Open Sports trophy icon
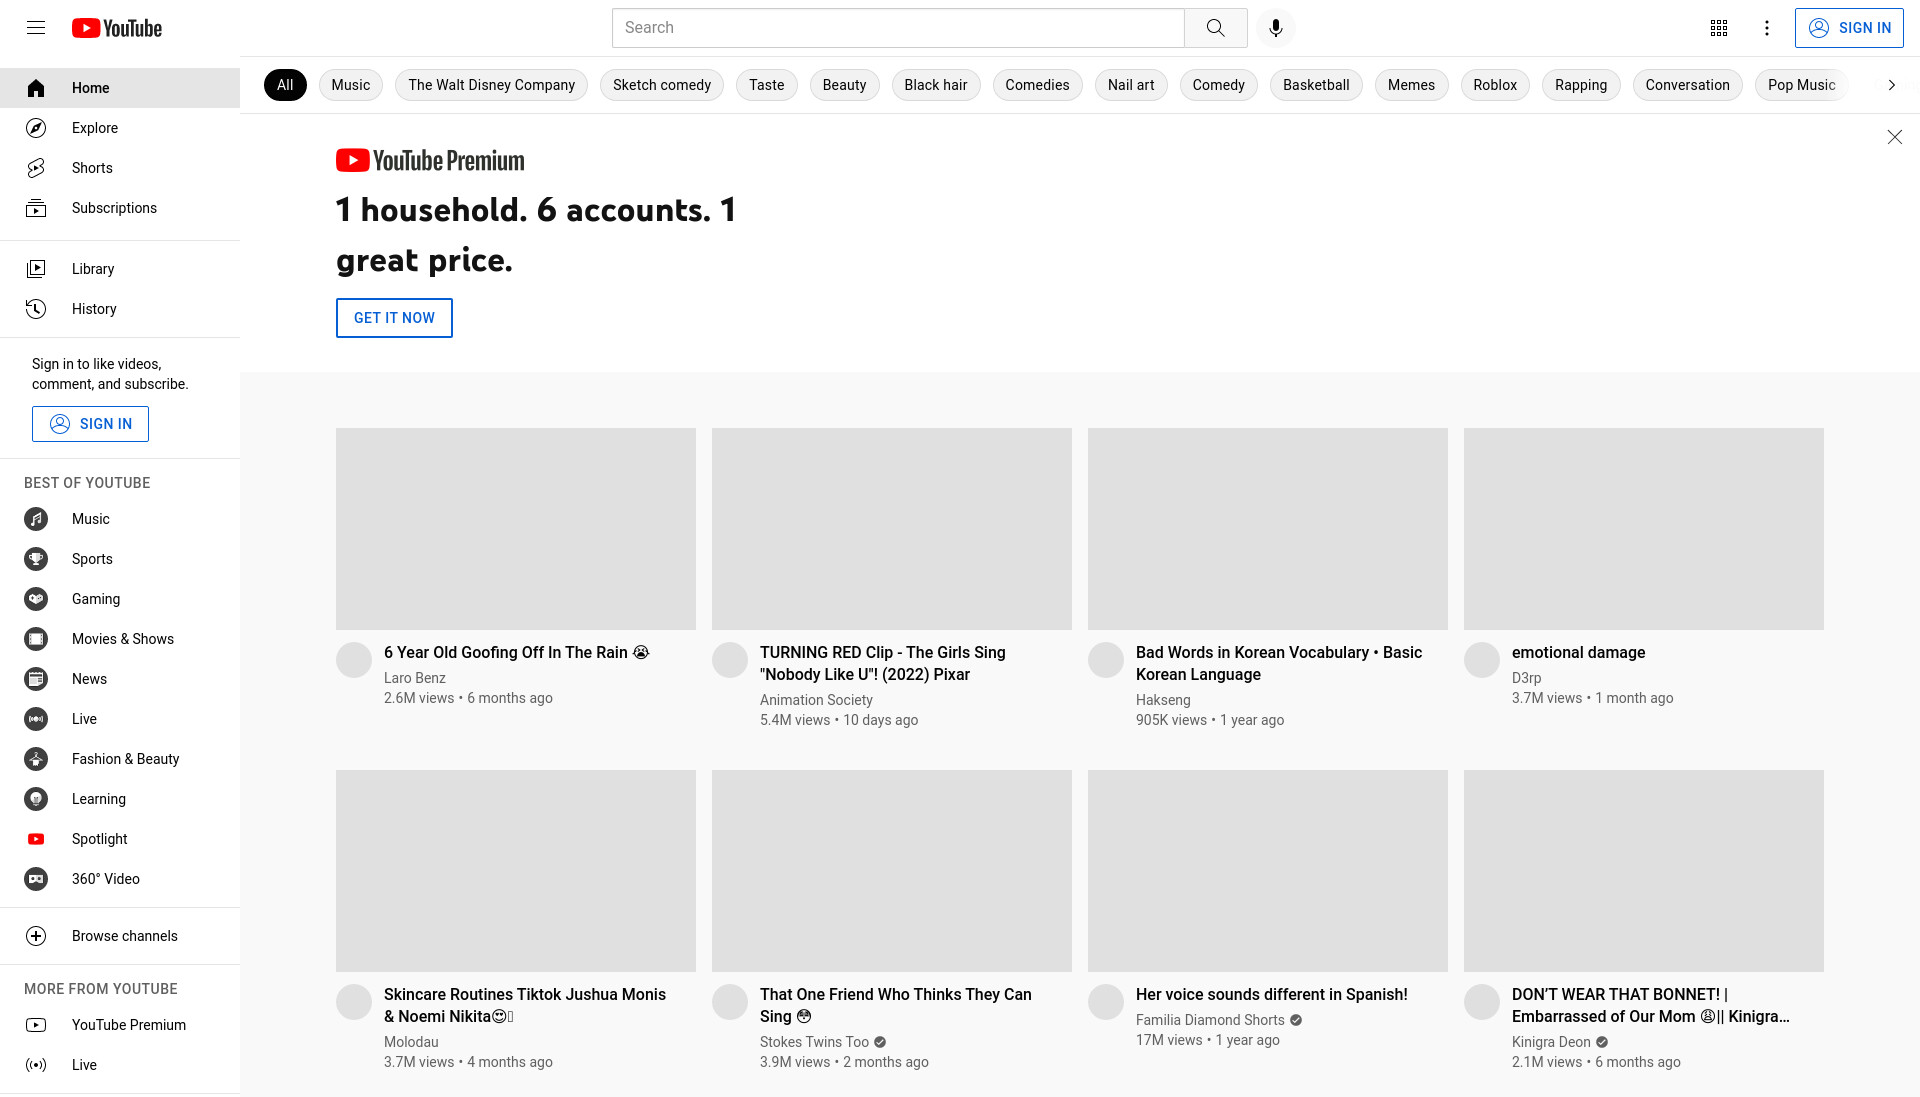Screen dimensions: 1920x1097 point(36,559)
